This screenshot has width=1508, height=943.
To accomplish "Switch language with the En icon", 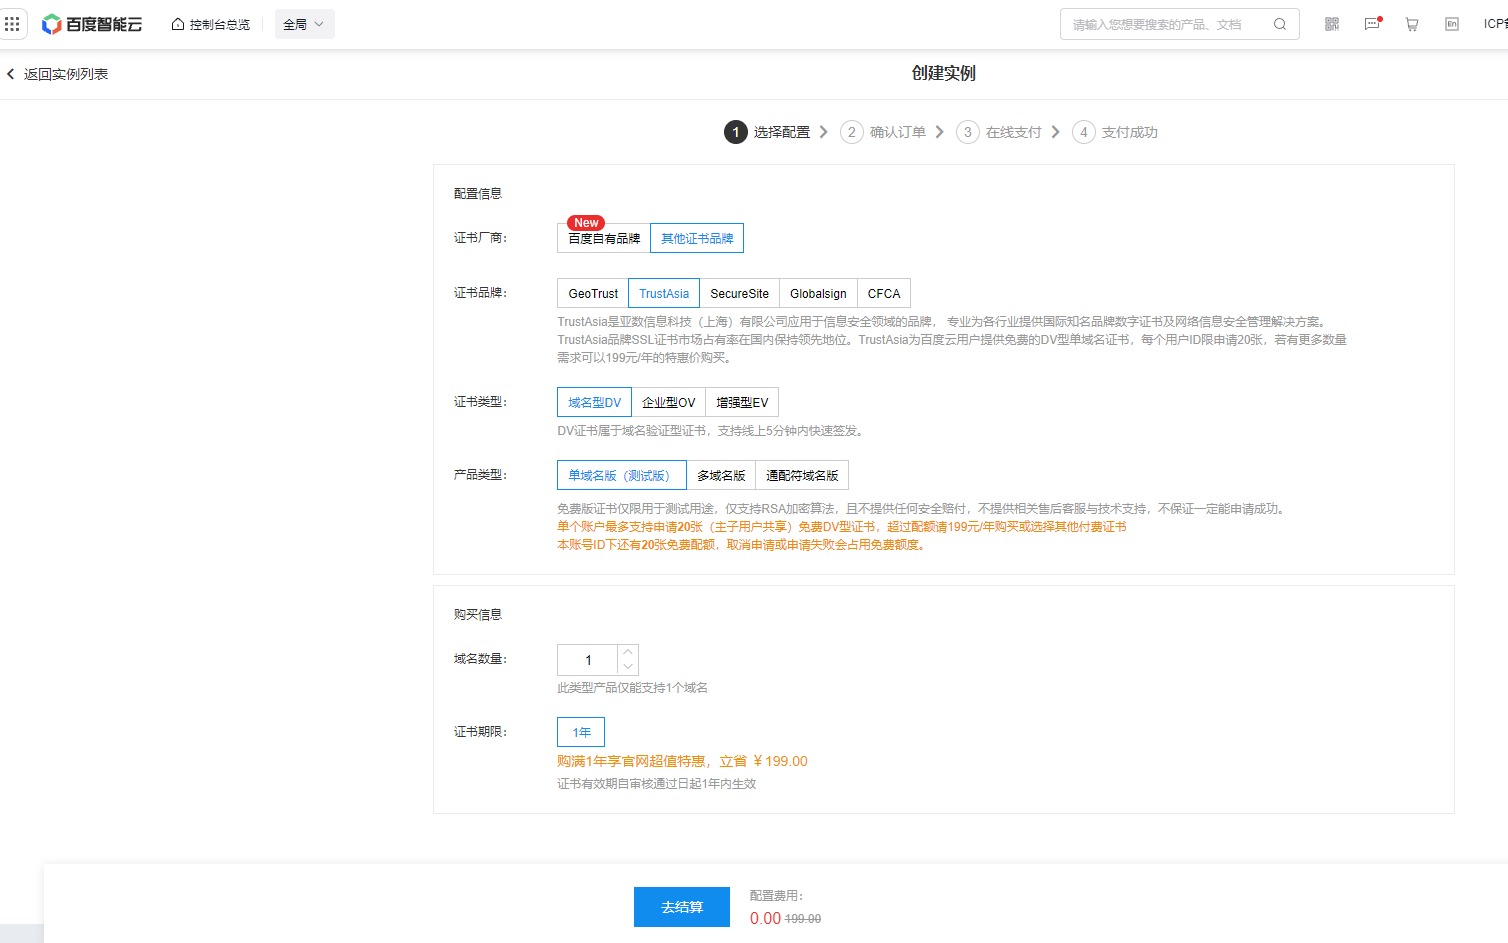I will [1452, 24].
